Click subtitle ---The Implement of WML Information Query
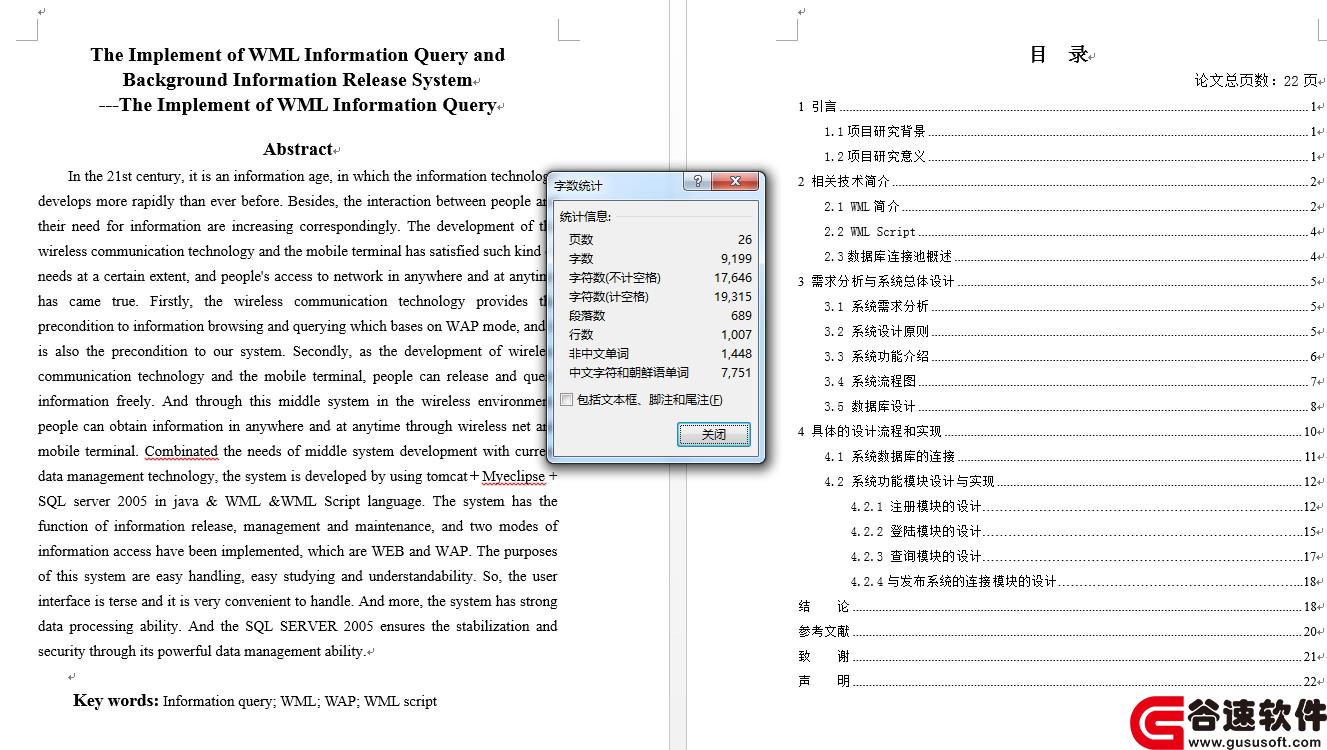 [298, 105]
